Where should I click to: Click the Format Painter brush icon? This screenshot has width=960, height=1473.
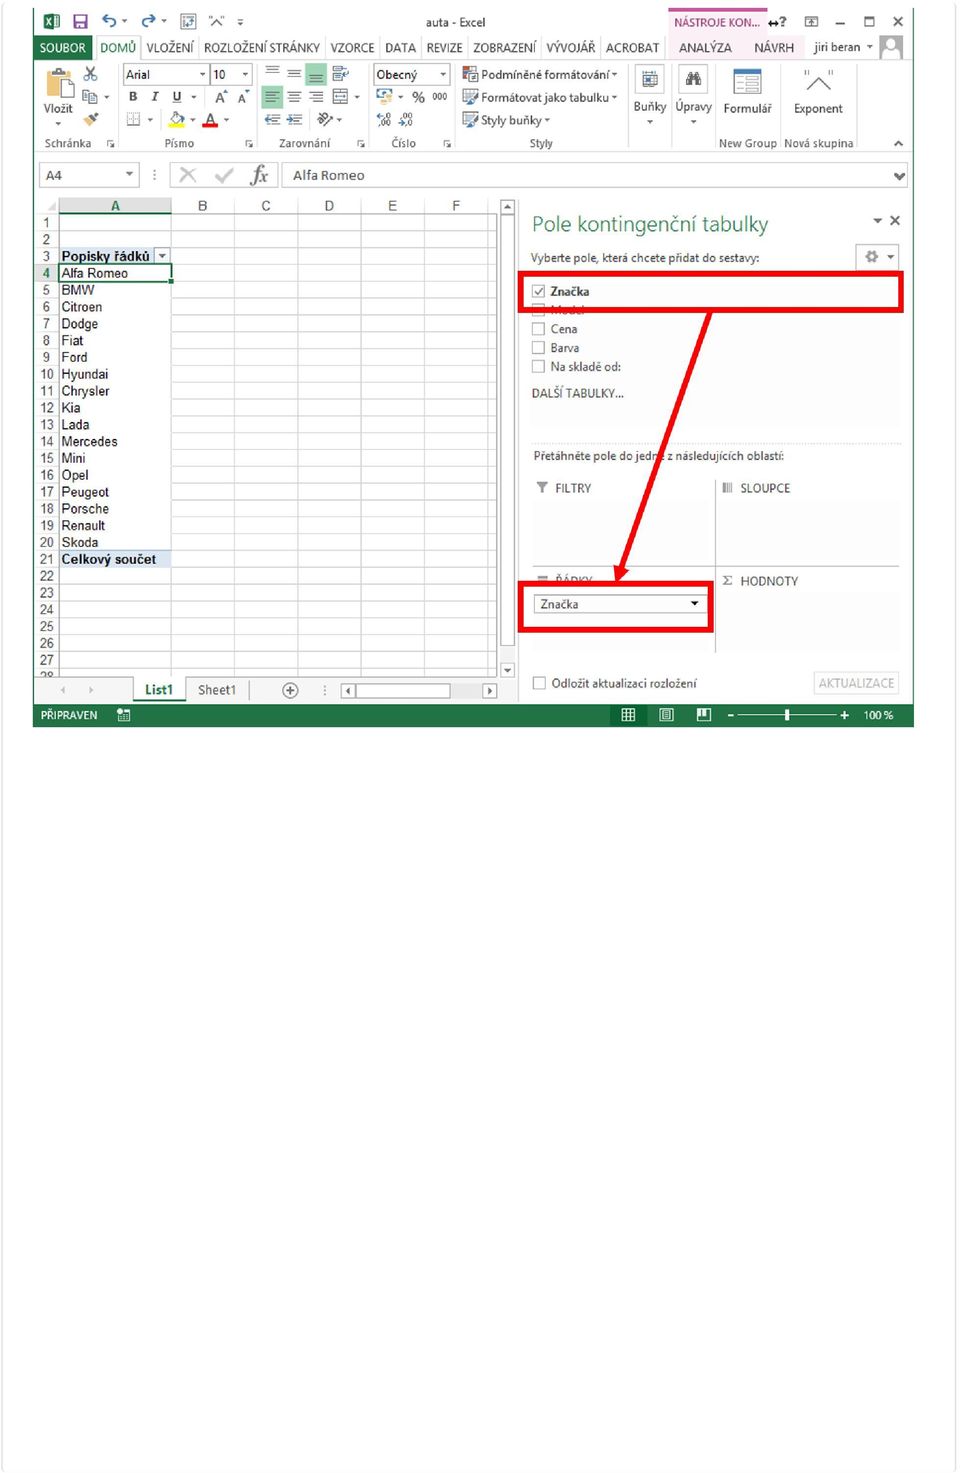(90, 119)
